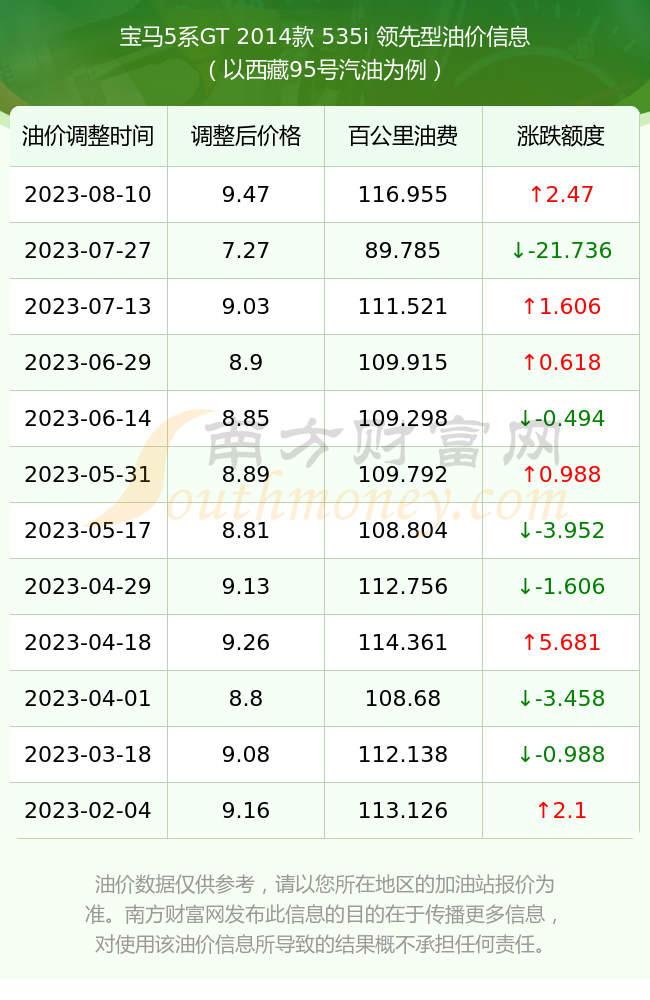Select price 9.03 in the 2023-07-13 row
Image resolution: width=650 pixels, height=1000 pixels.
[x=246, y=307]
